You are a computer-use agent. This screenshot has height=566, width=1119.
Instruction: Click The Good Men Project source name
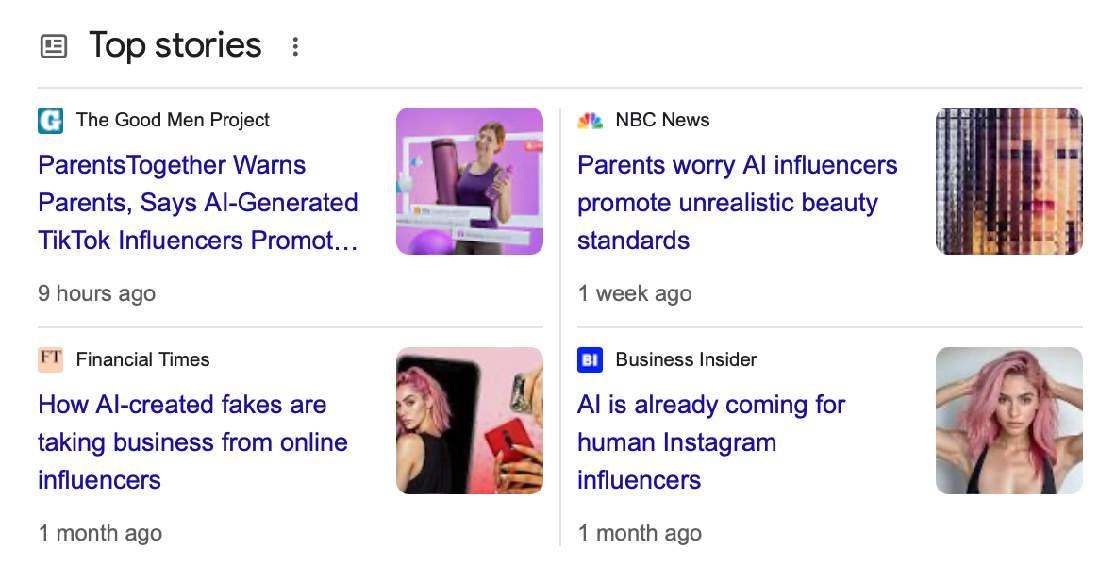coord(173,120)
